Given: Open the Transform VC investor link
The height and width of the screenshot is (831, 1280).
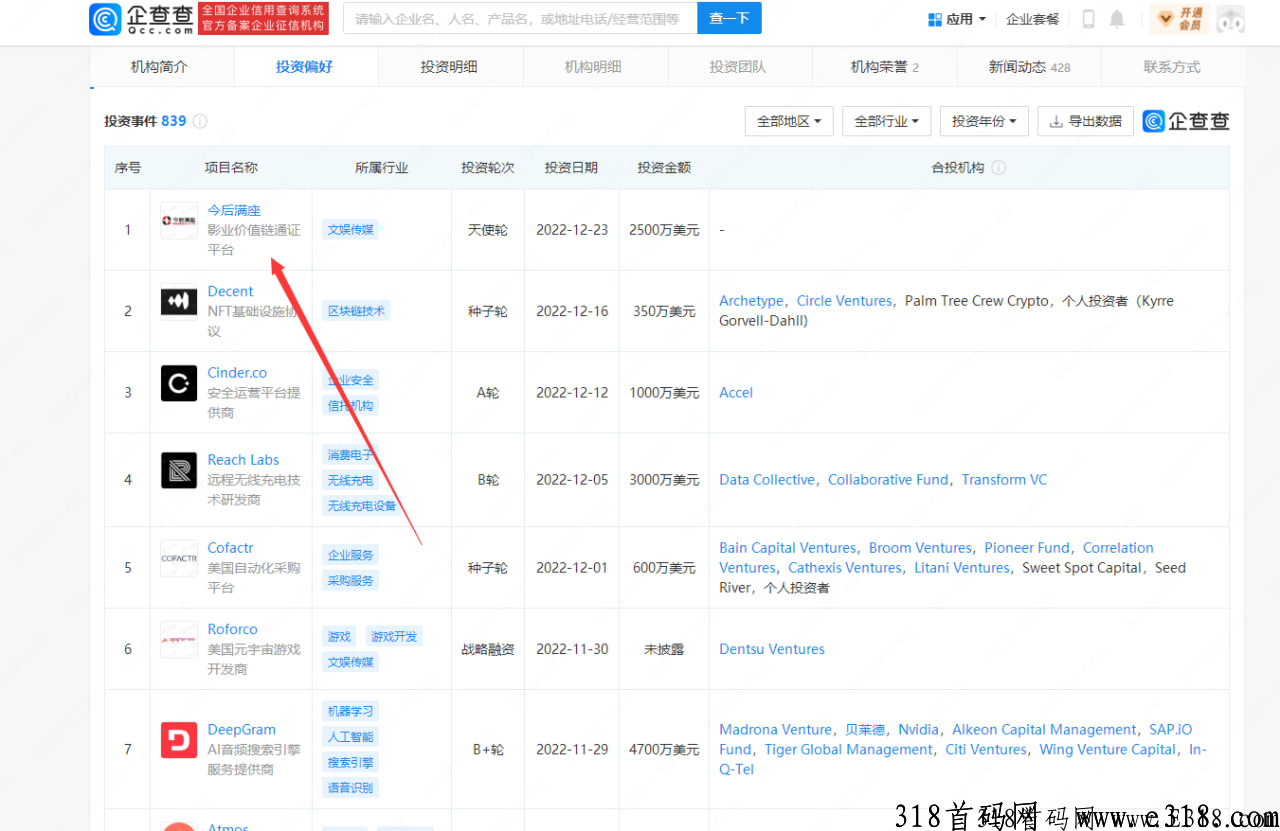Looking at the screenshot, I should pyautogui.click(x=1004, y=480).
